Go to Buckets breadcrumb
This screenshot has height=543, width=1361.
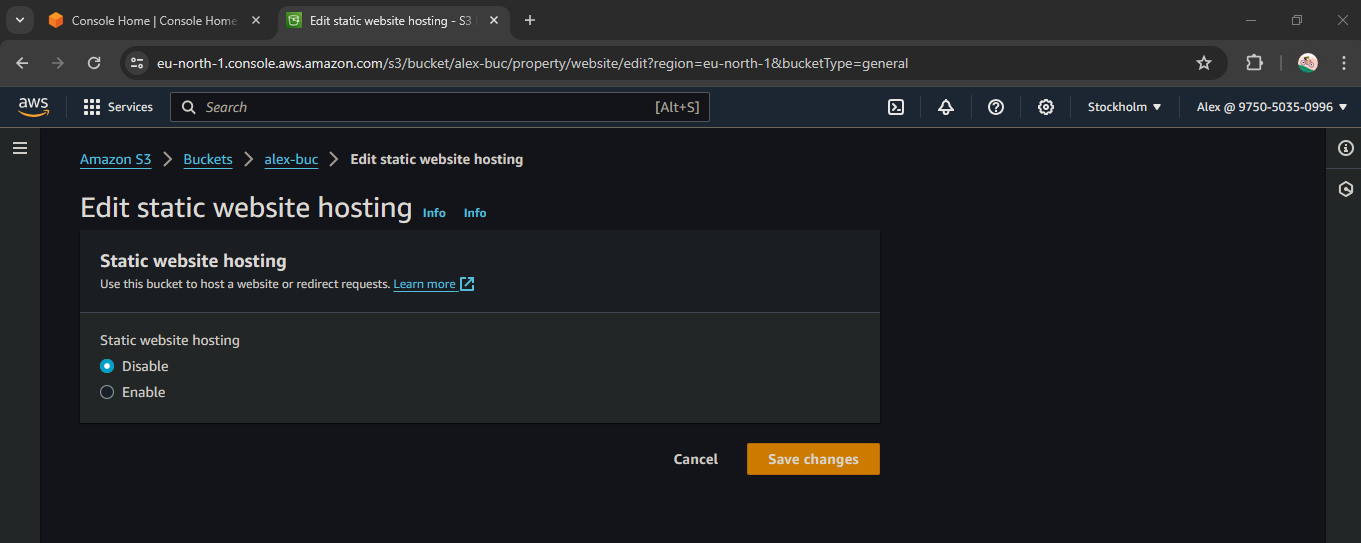(208, 159)
